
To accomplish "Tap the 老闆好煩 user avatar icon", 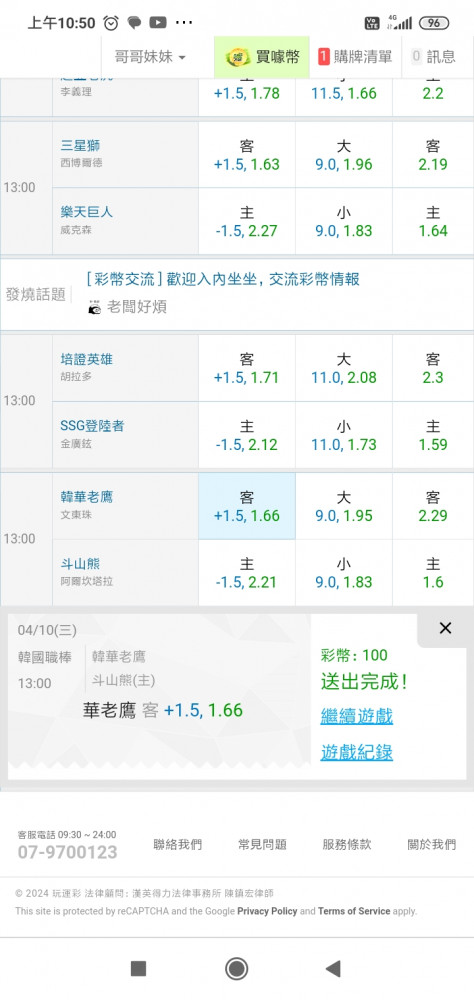I will (x=95, y=307).
